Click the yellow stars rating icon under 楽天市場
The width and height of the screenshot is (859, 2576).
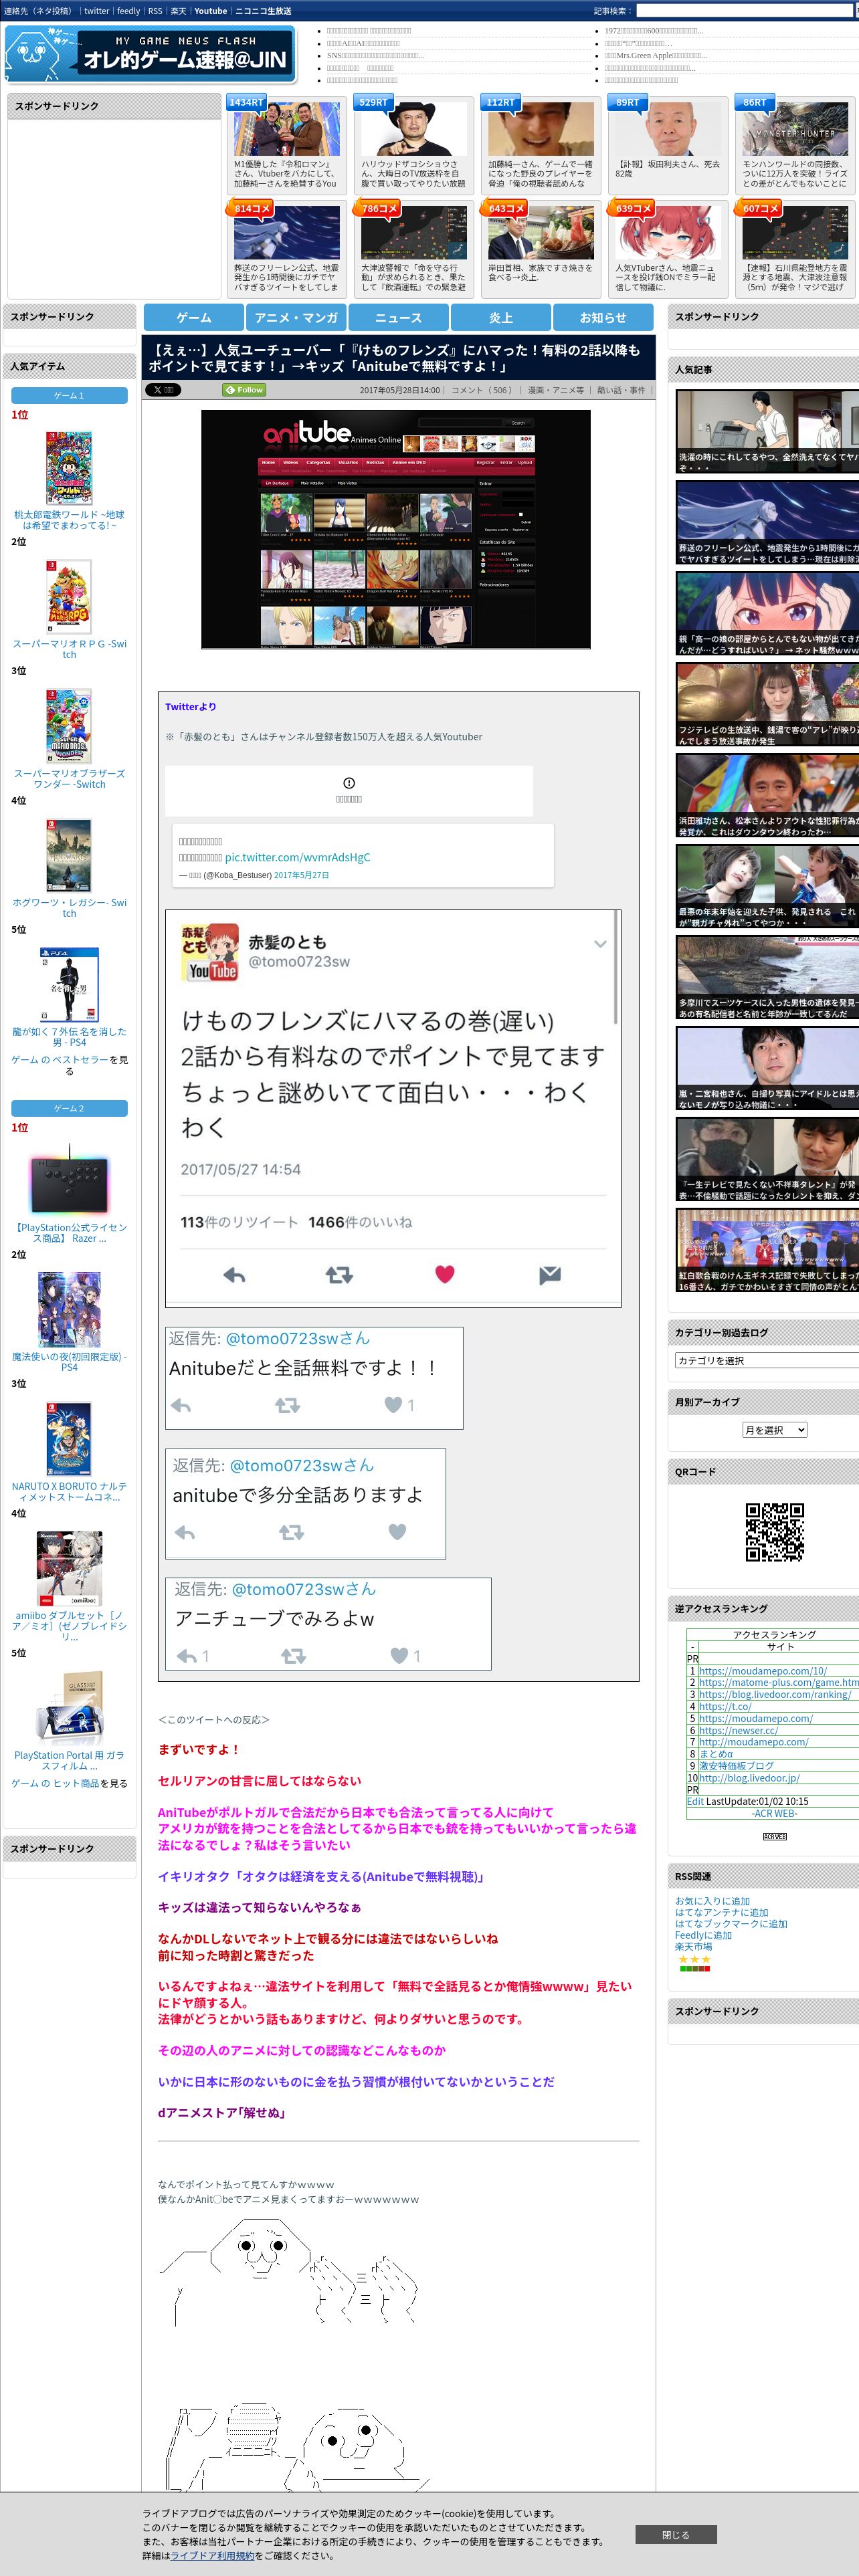tap(695, 1959)
